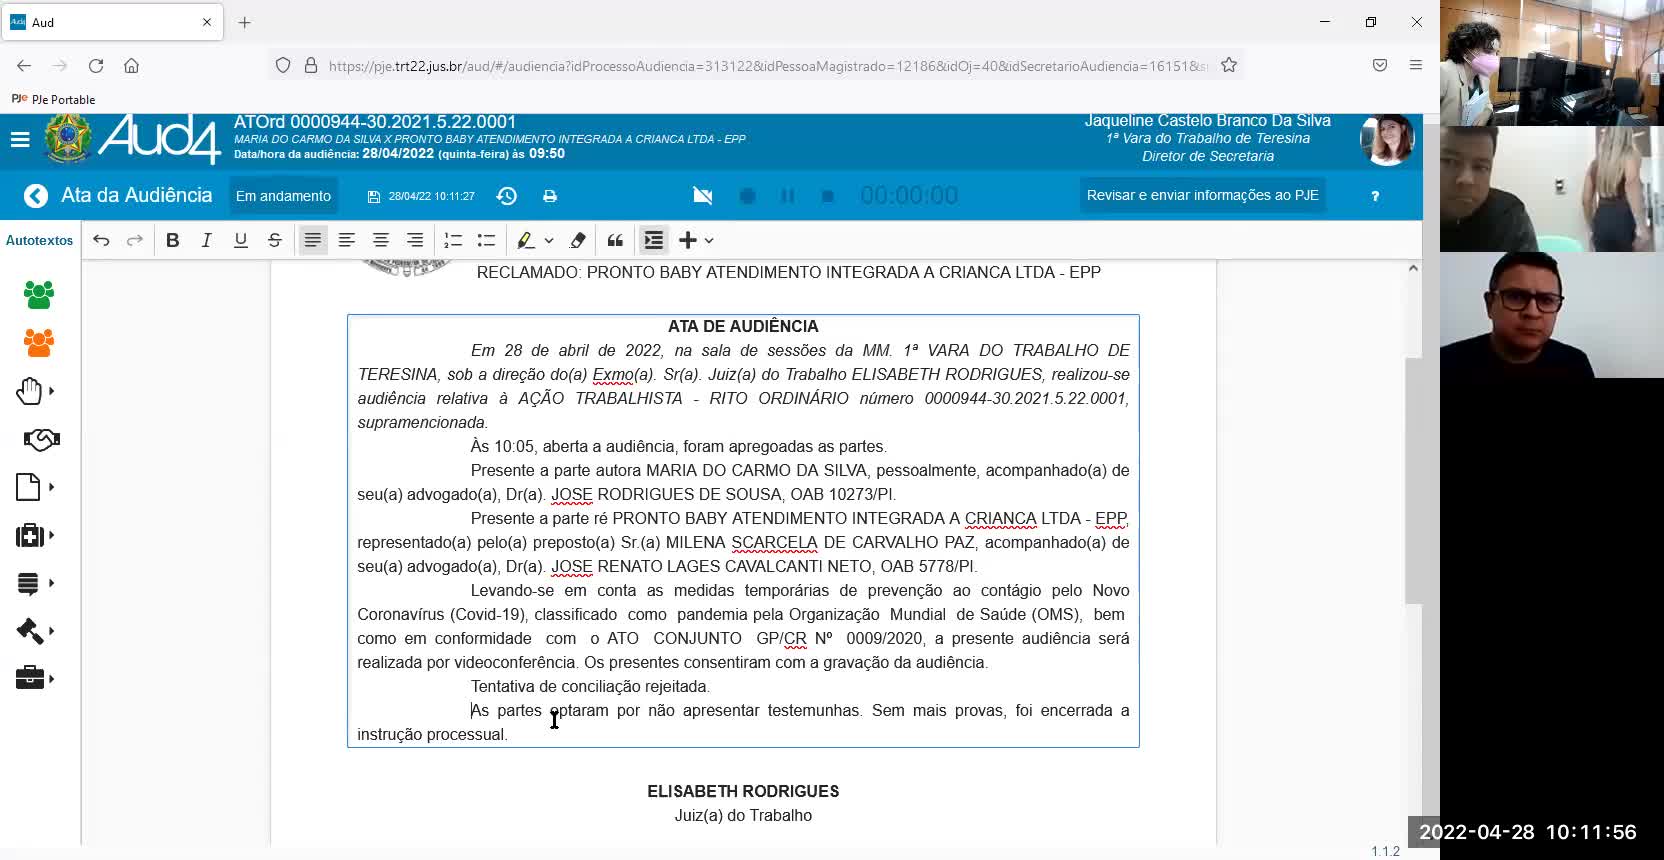Screen dimensions: 1664x860
Task: Toggle italic formatting
Action: click(207, 240)
